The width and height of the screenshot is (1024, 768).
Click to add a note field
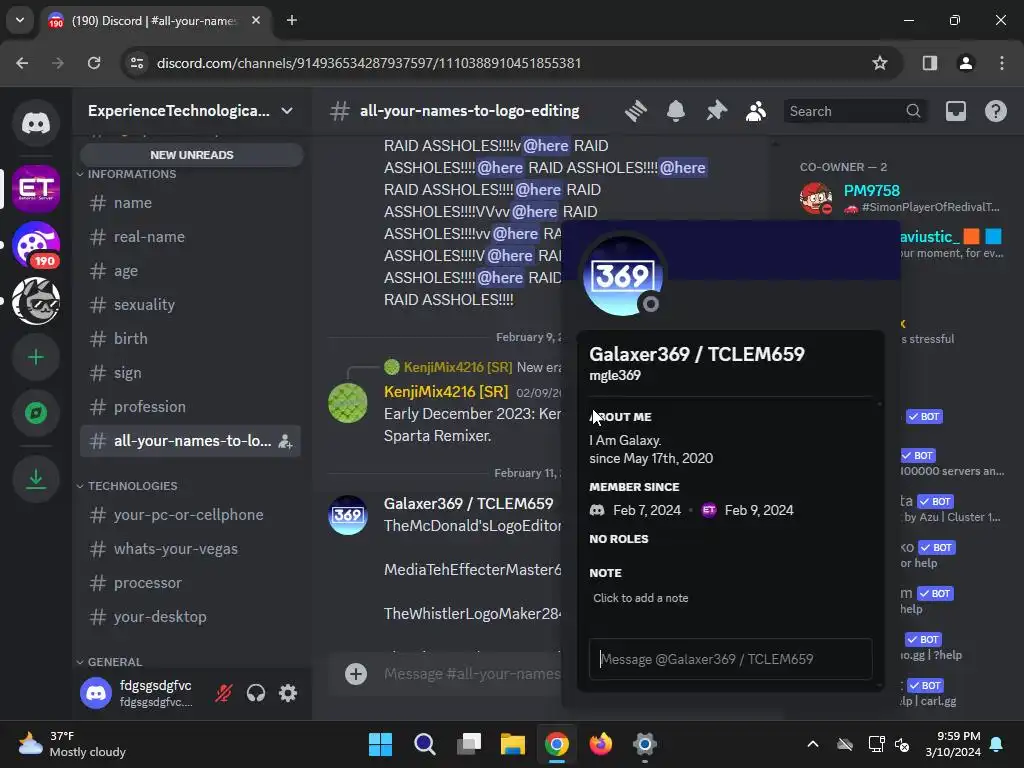tap(730, 598)
